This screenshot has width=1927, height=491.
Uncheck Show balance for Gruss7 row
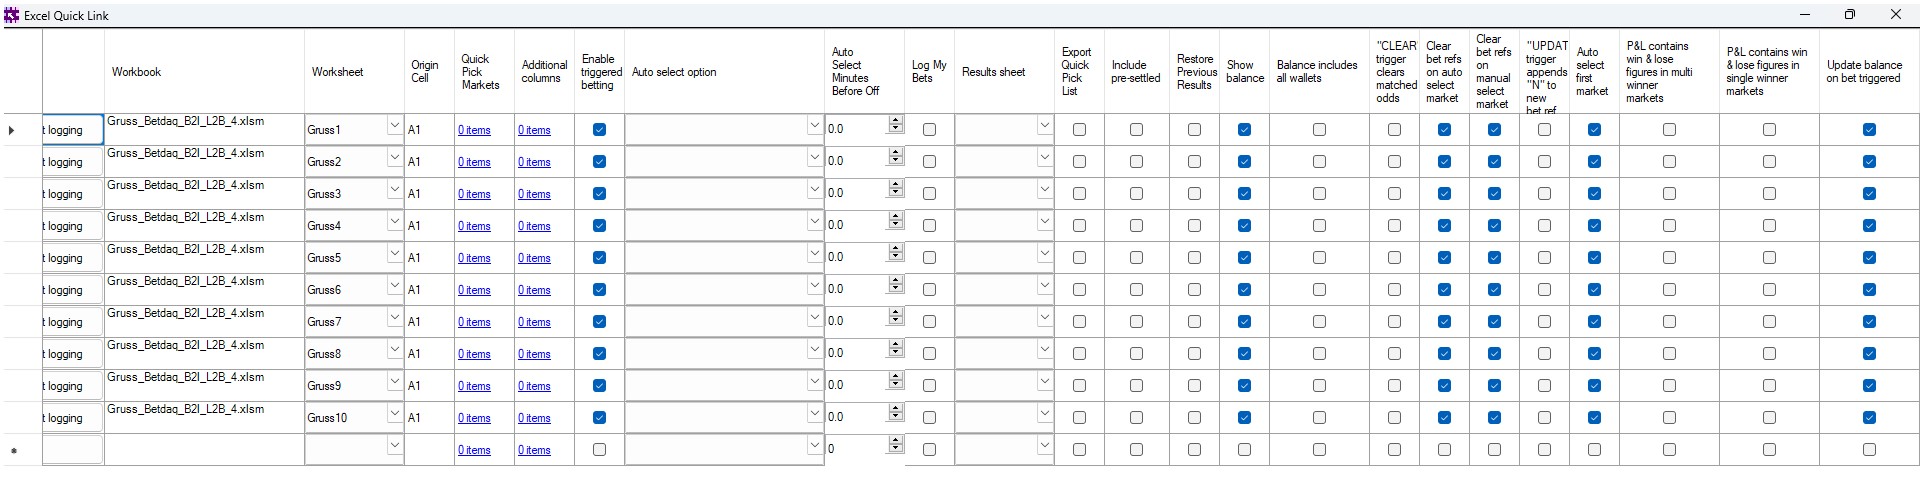1244,322
